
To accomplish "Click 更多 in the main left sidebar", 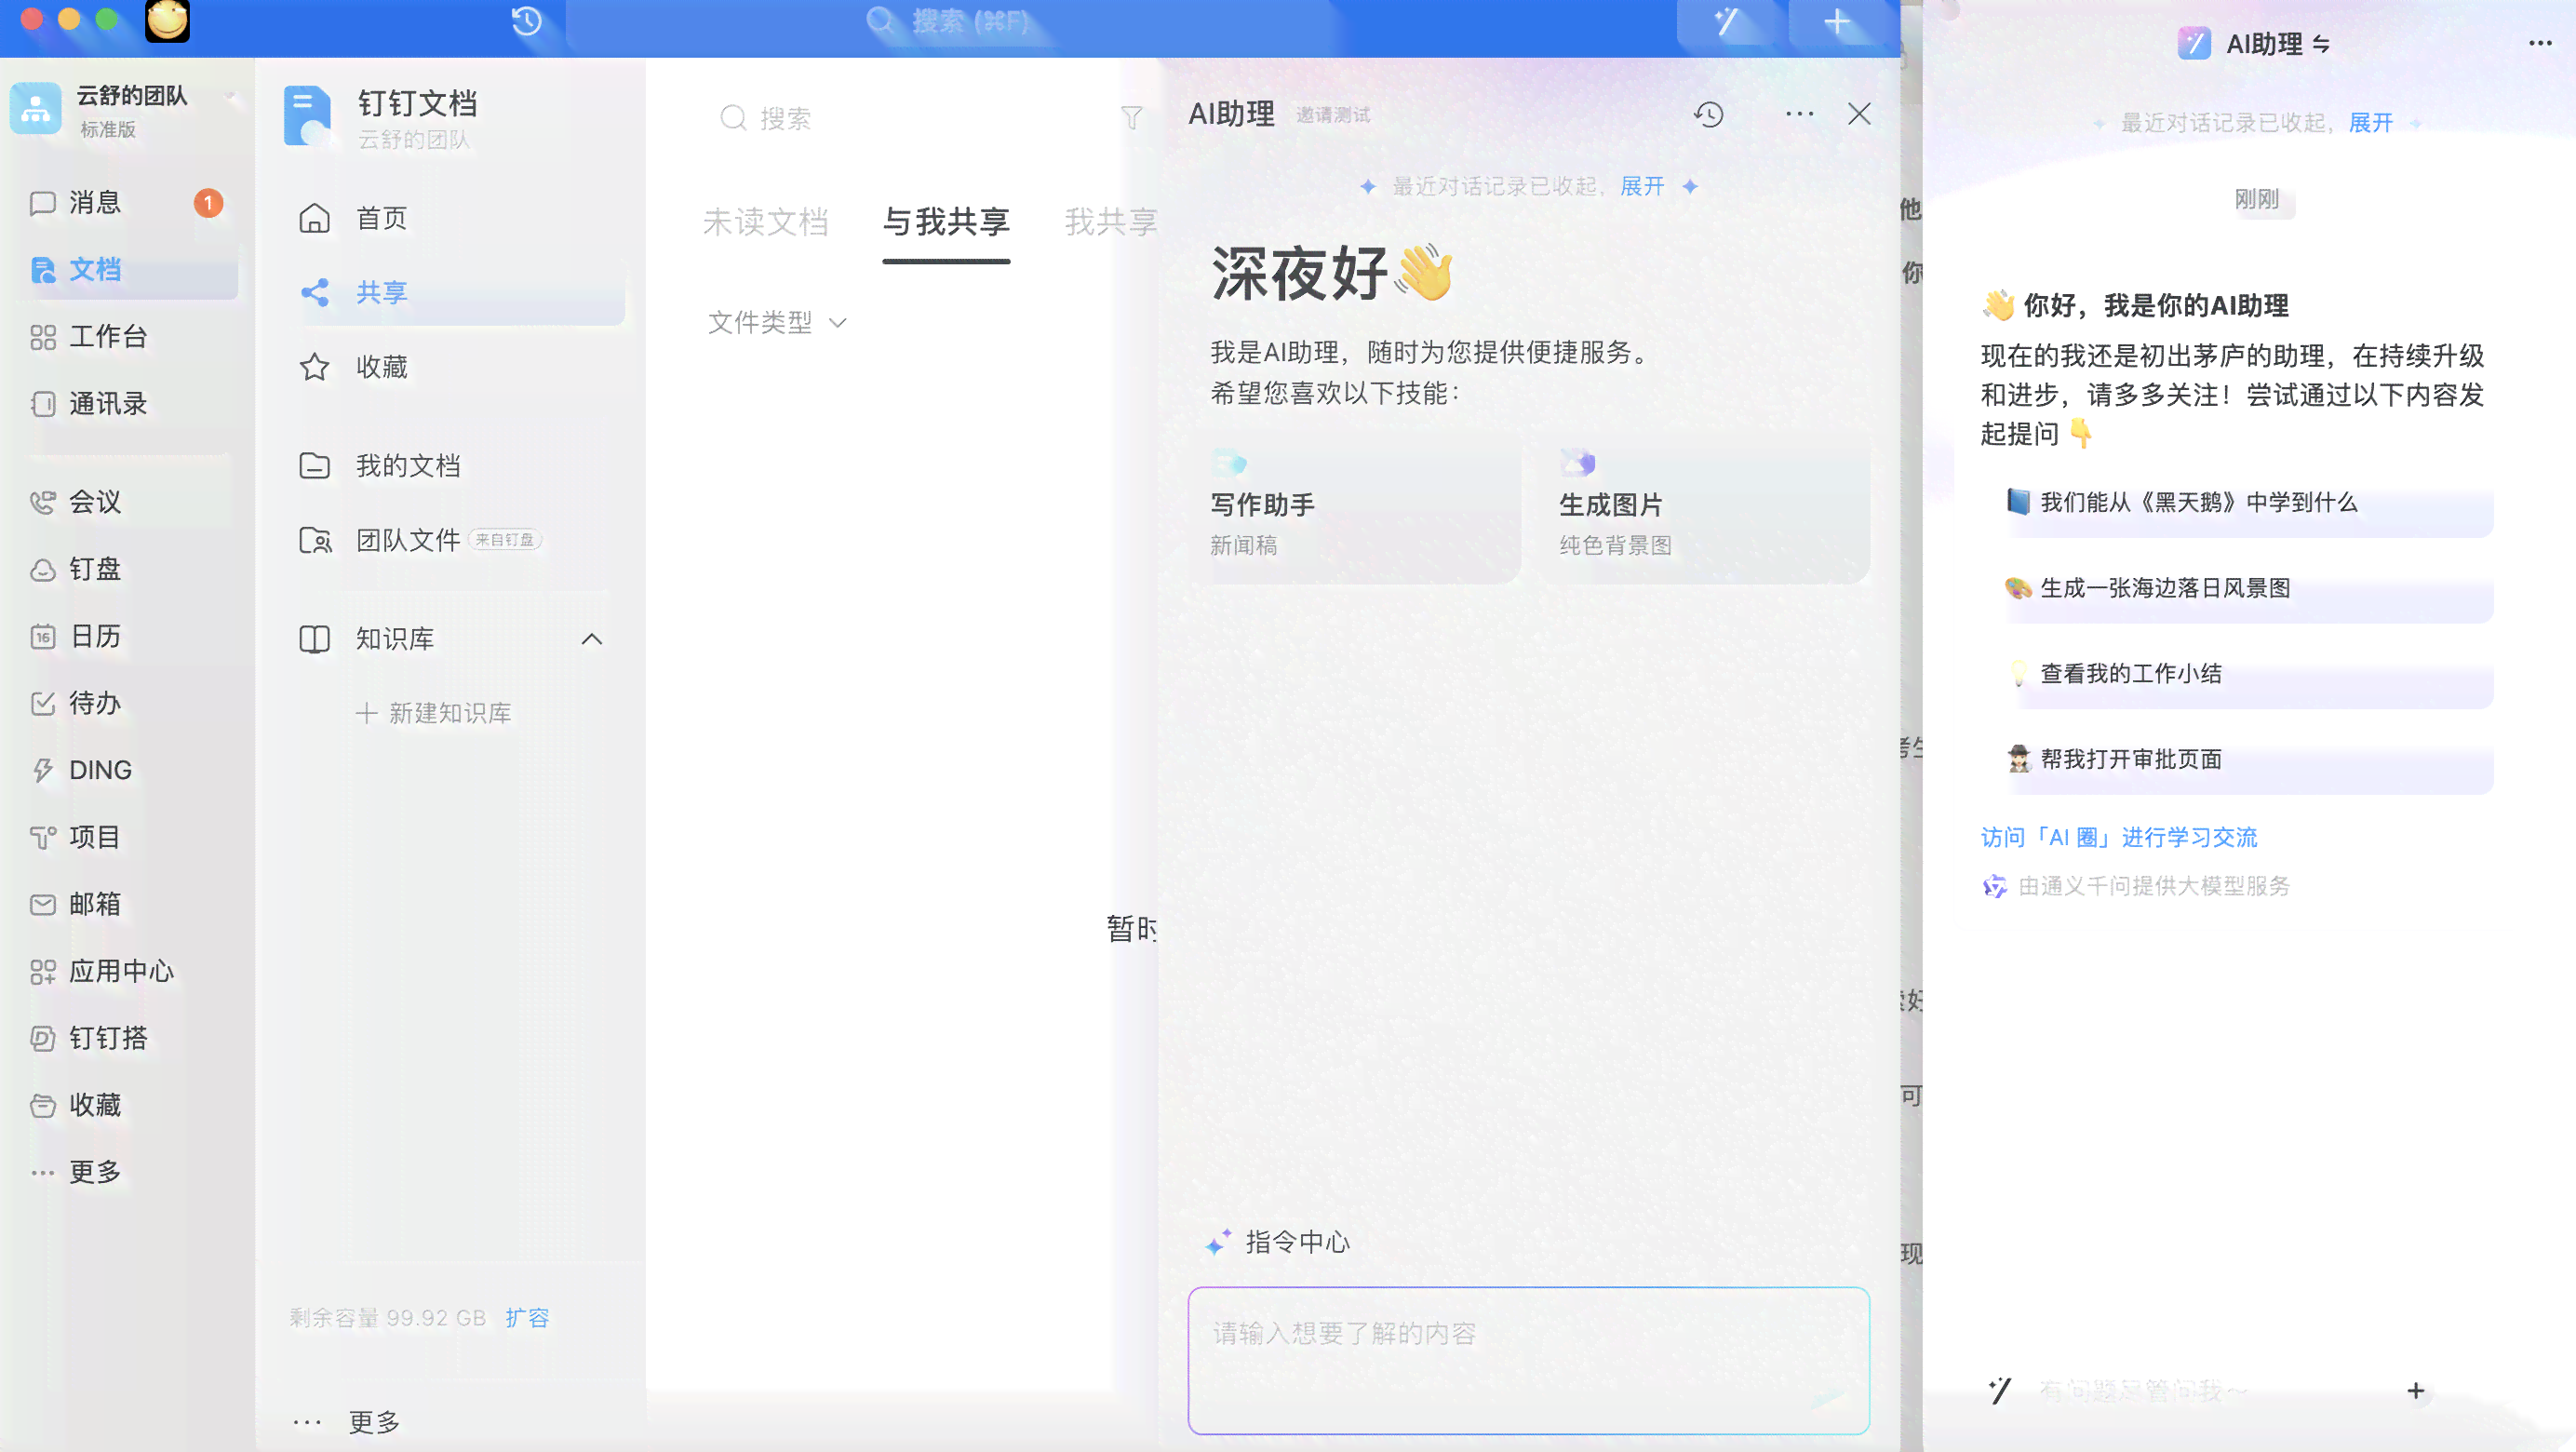I will pos(127,1172).
